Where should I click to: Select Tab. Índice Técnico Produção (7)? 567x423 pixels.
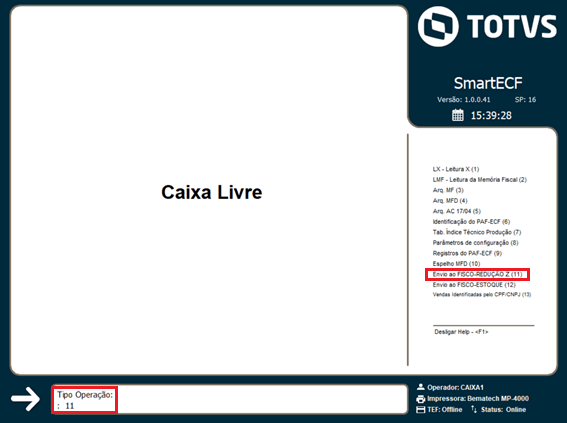point(477,232)
